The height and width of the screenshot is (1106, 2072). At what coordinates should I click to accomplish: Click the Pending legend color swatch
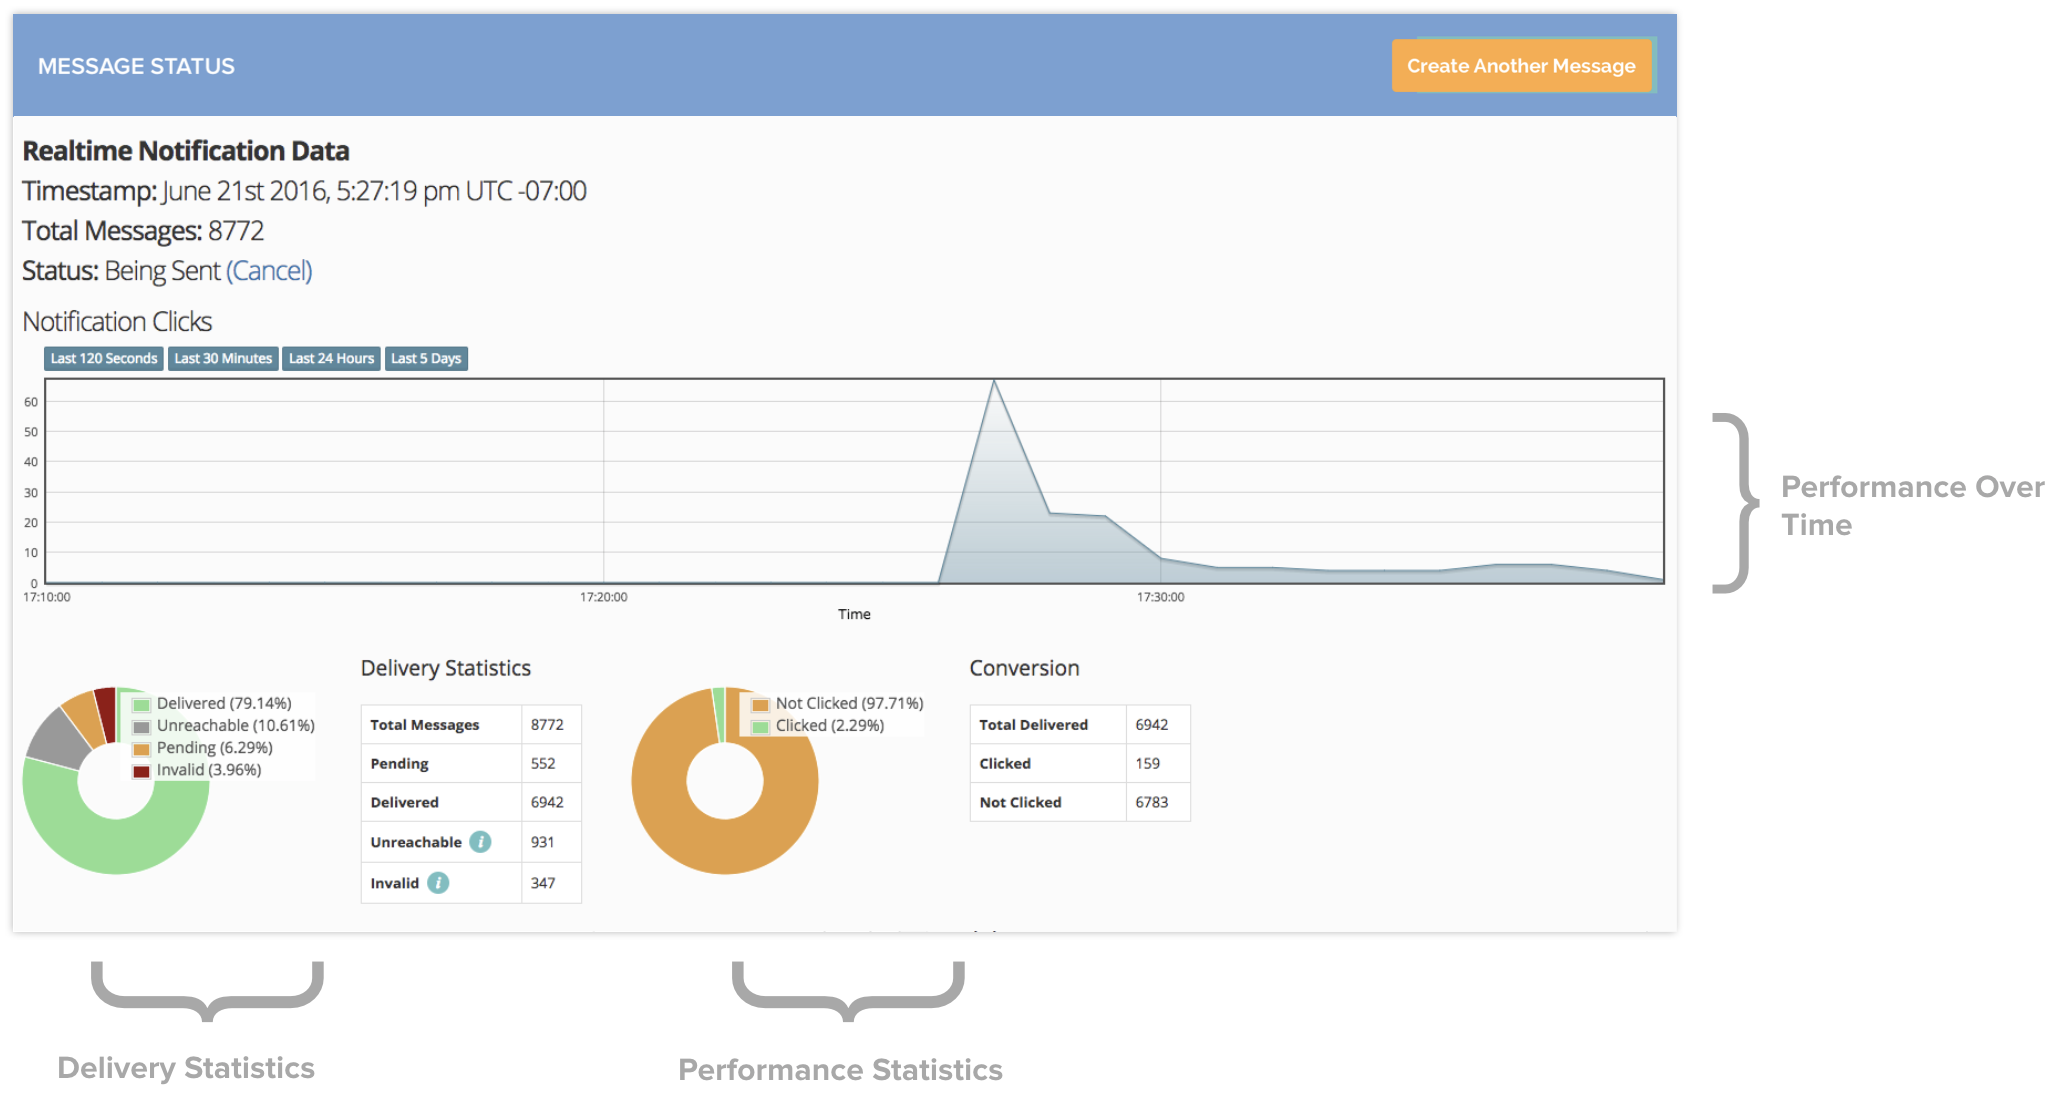pos(142,749)
